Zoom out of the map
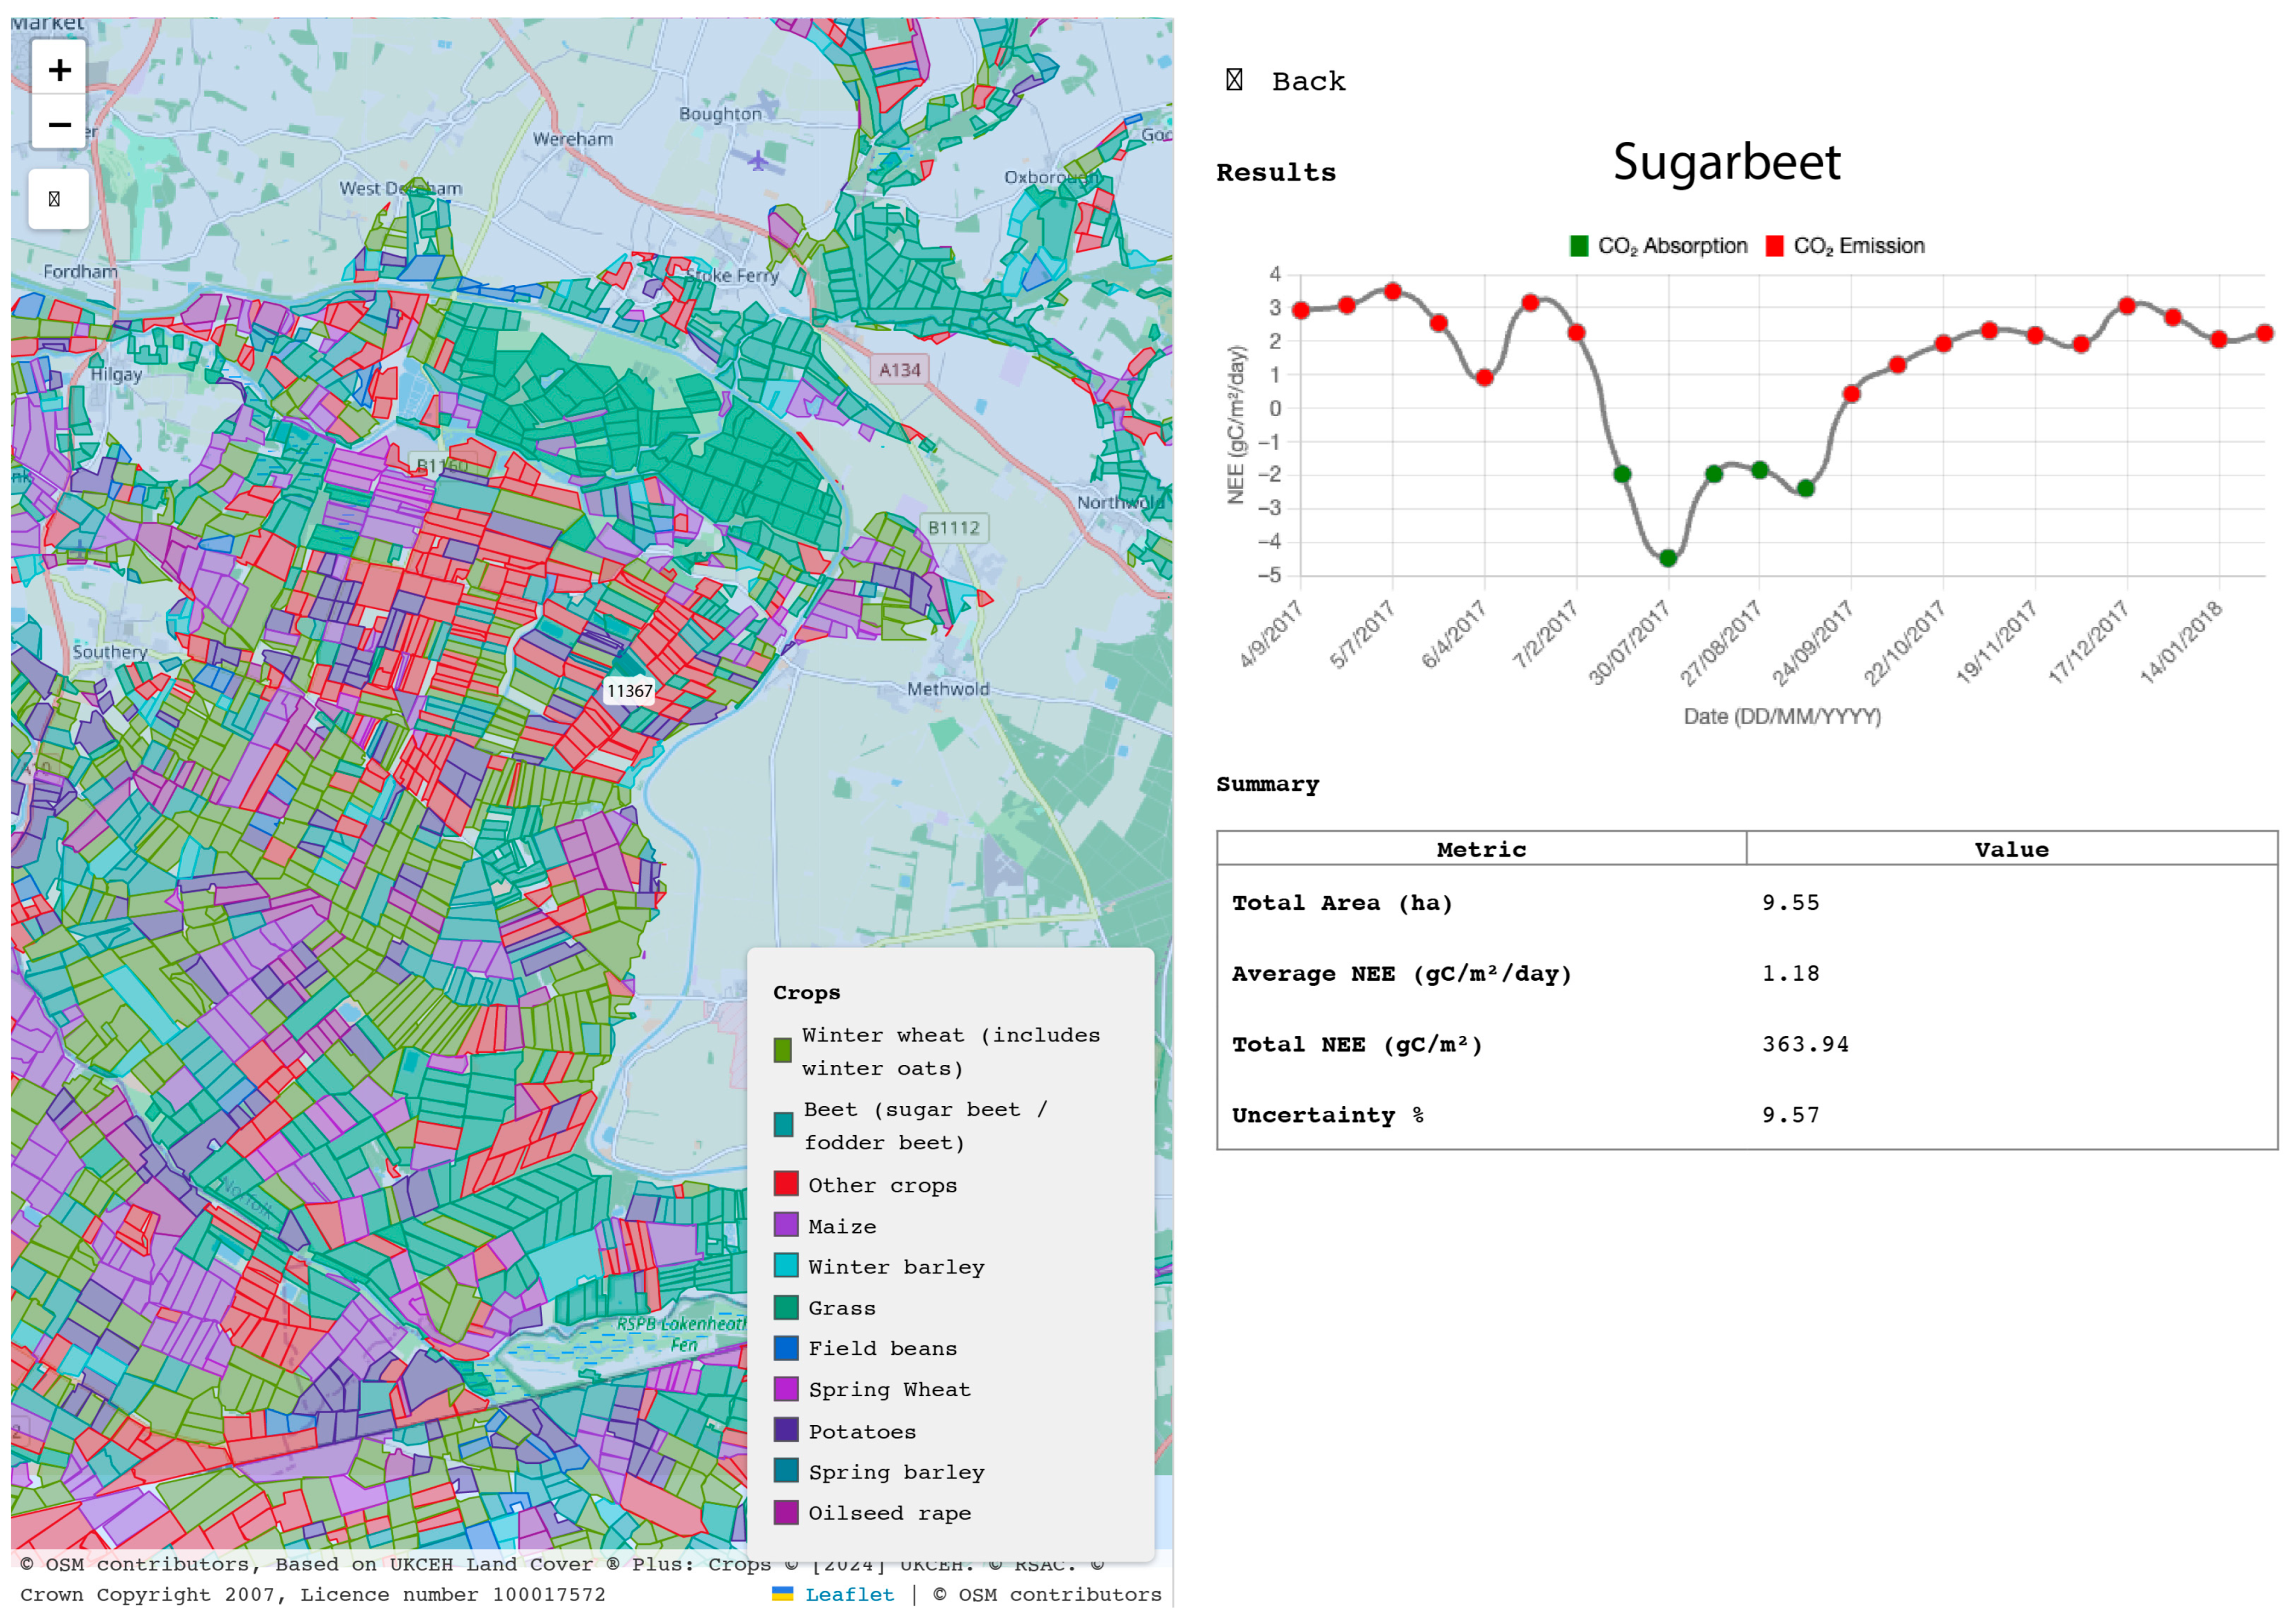2290x1624 pixels. point(59,124)
